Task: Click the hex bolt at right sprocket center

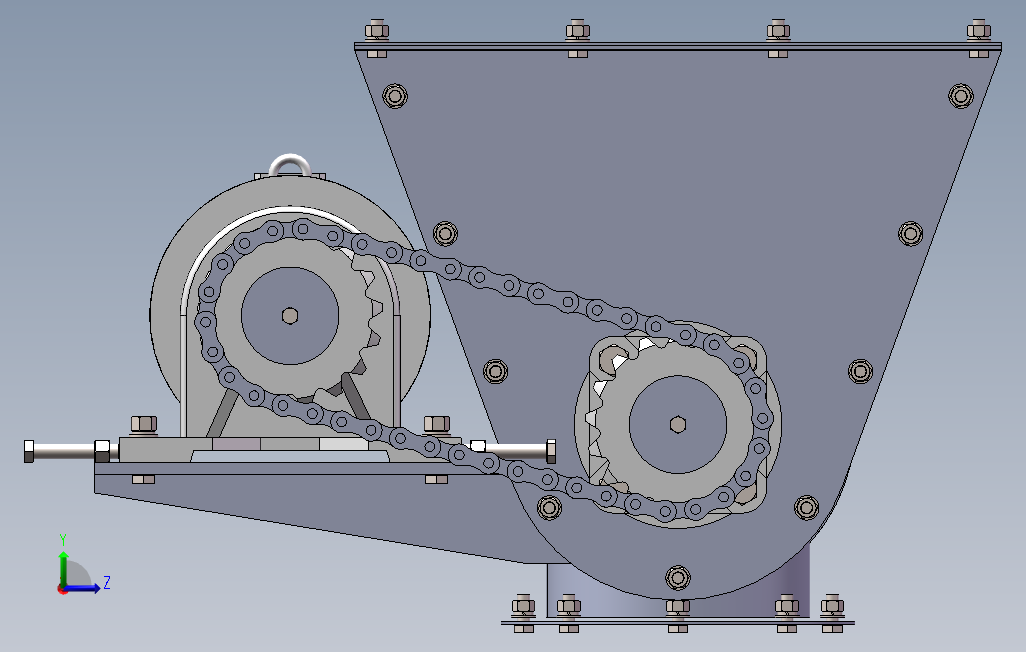Action: pyautogui.click(x=678, y=425)
